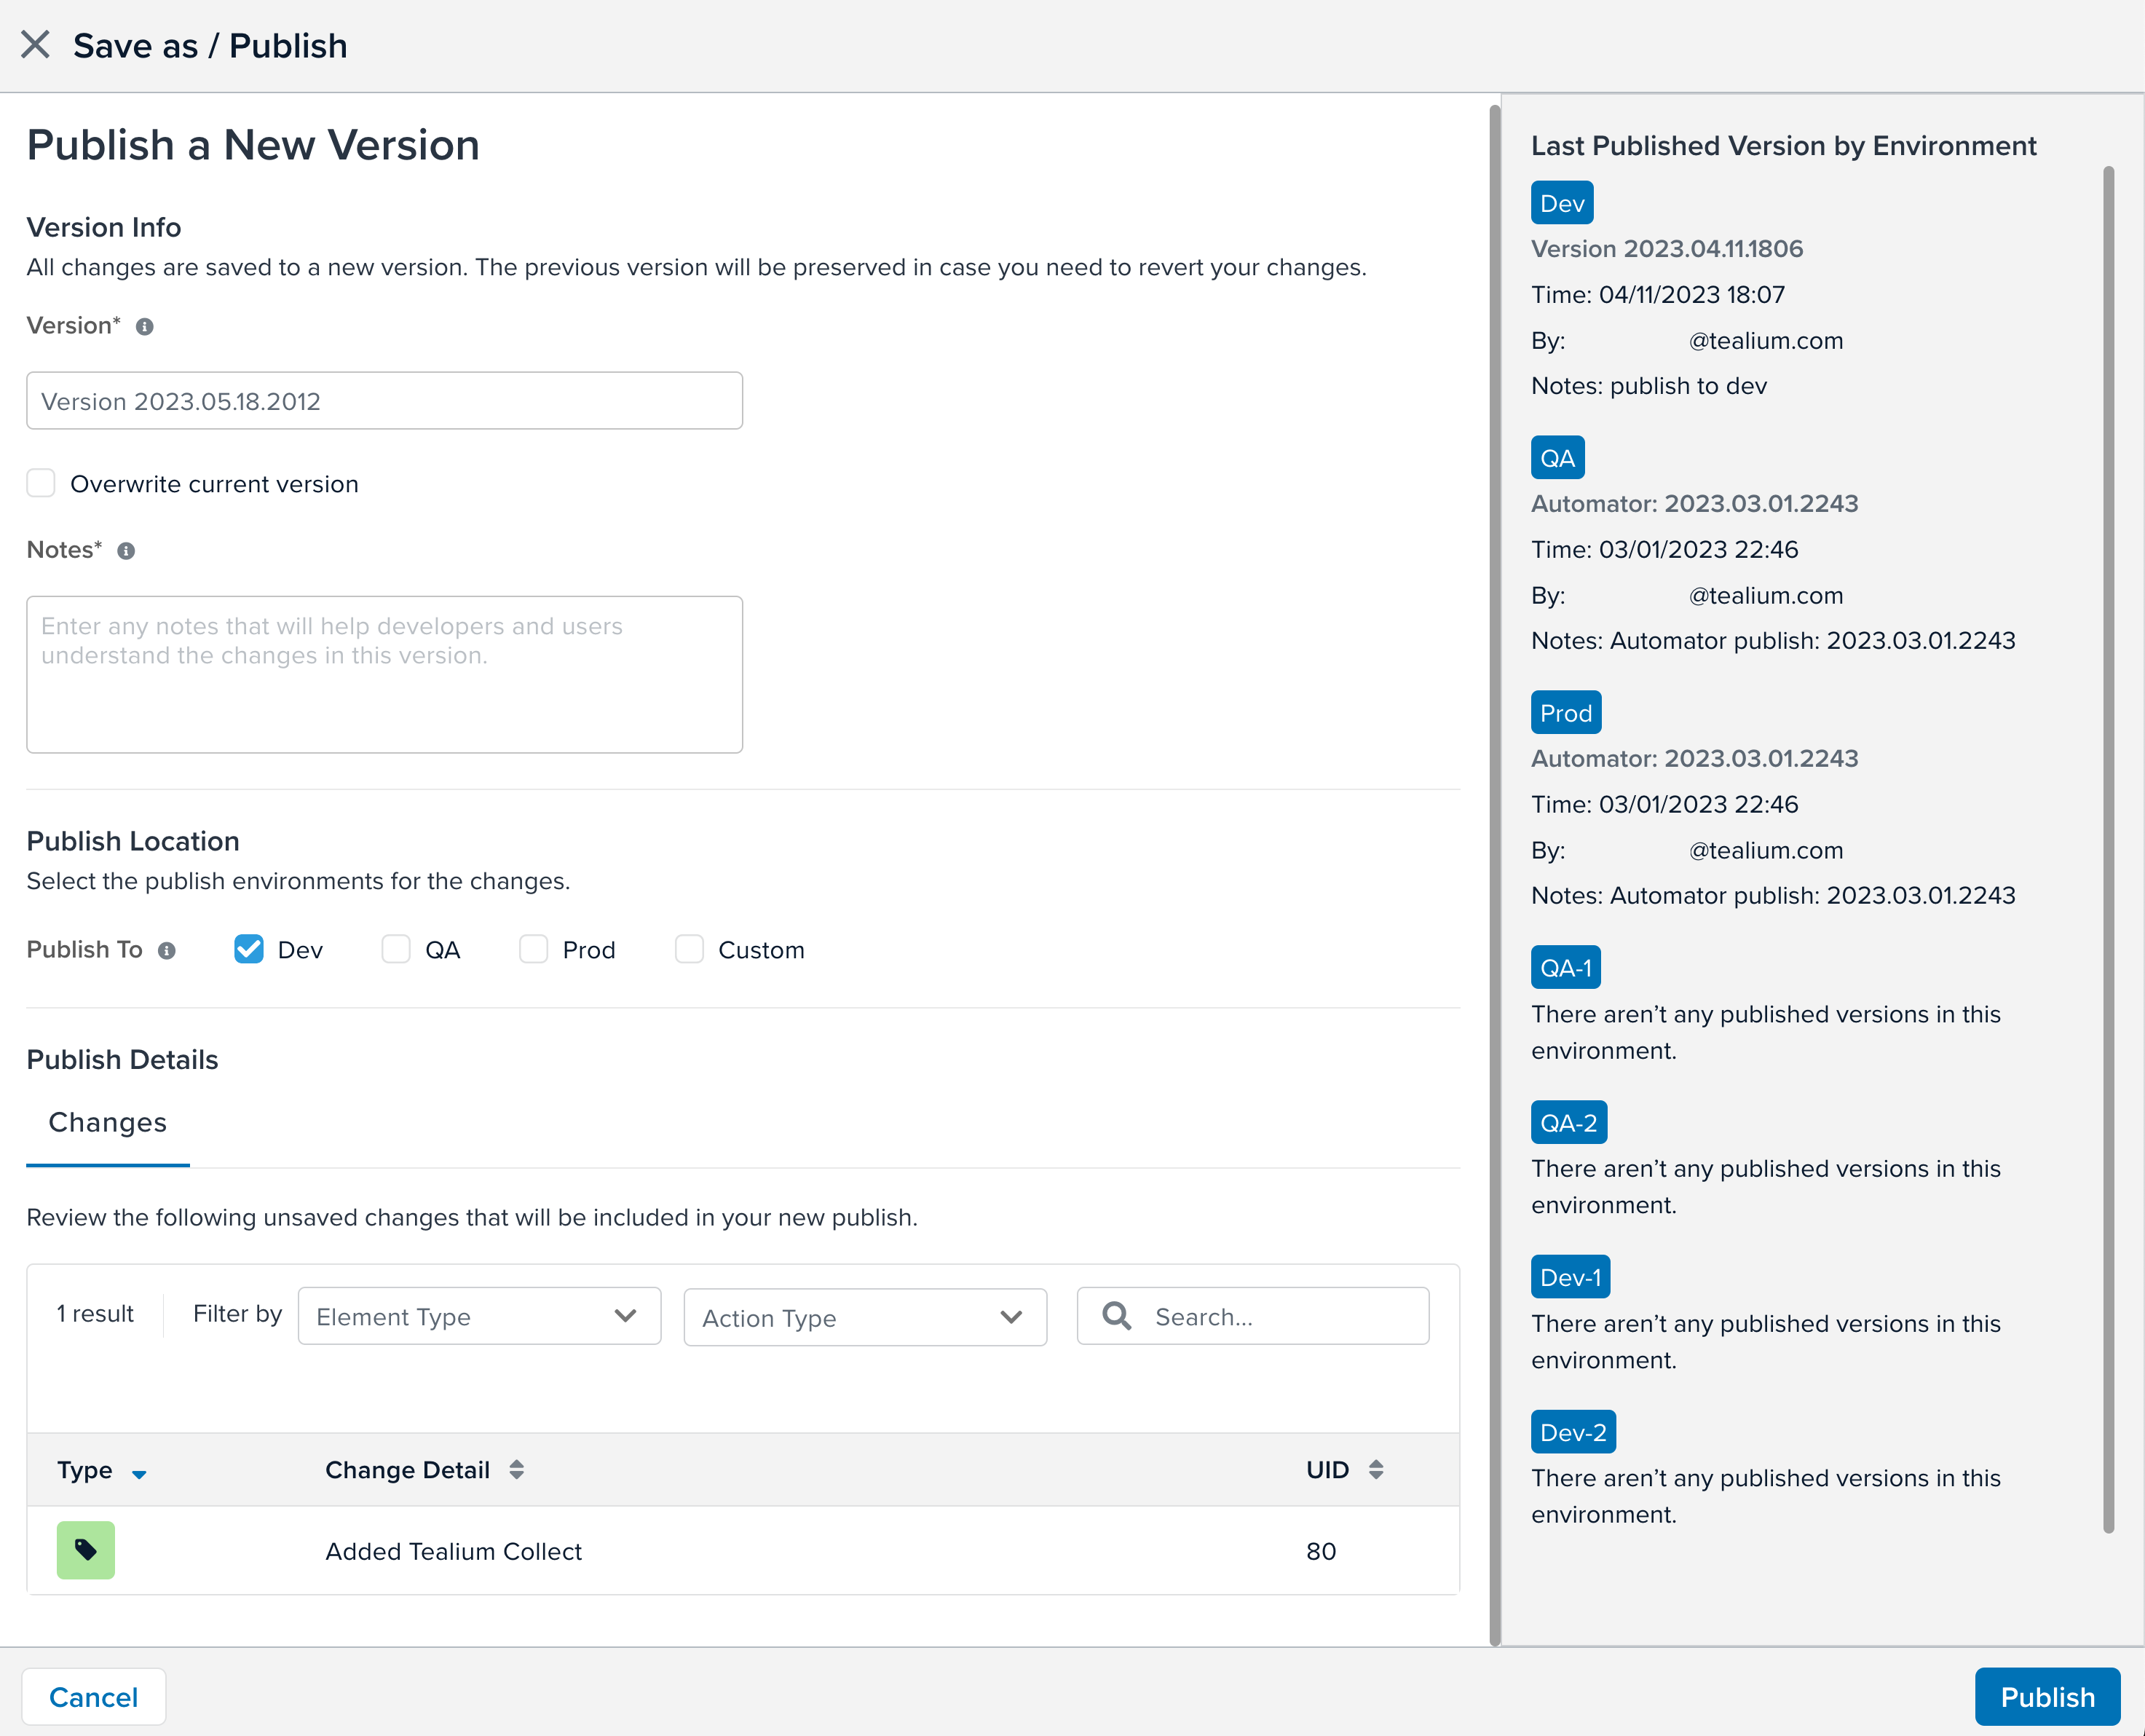Screen dimensions: 2145x1736
Task: Sort by UID column arrows
Action: pyautogui.click(x=1376, y=1469)
